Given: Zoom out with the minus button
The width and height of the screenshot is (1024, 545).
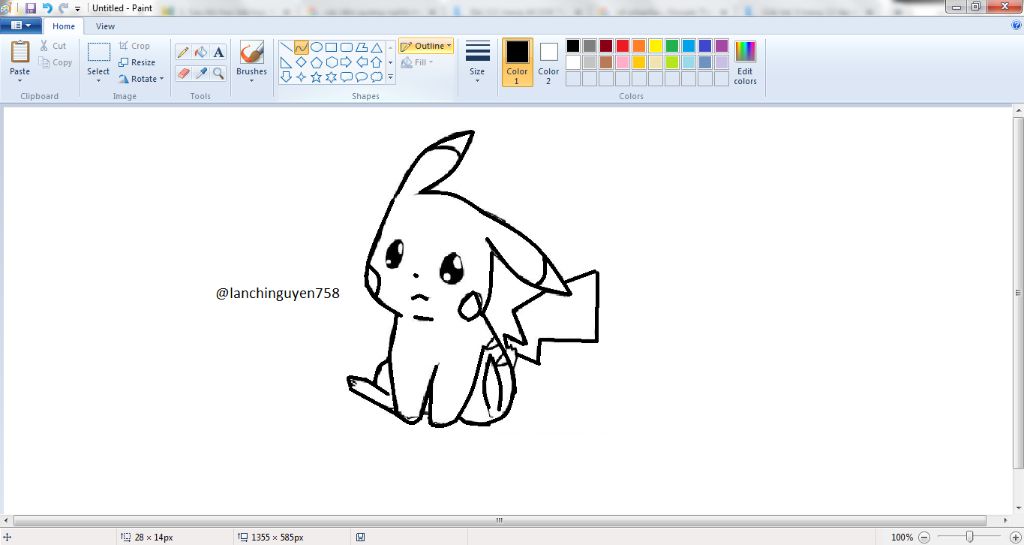Looking at the screenshot, I should point(923,537).
